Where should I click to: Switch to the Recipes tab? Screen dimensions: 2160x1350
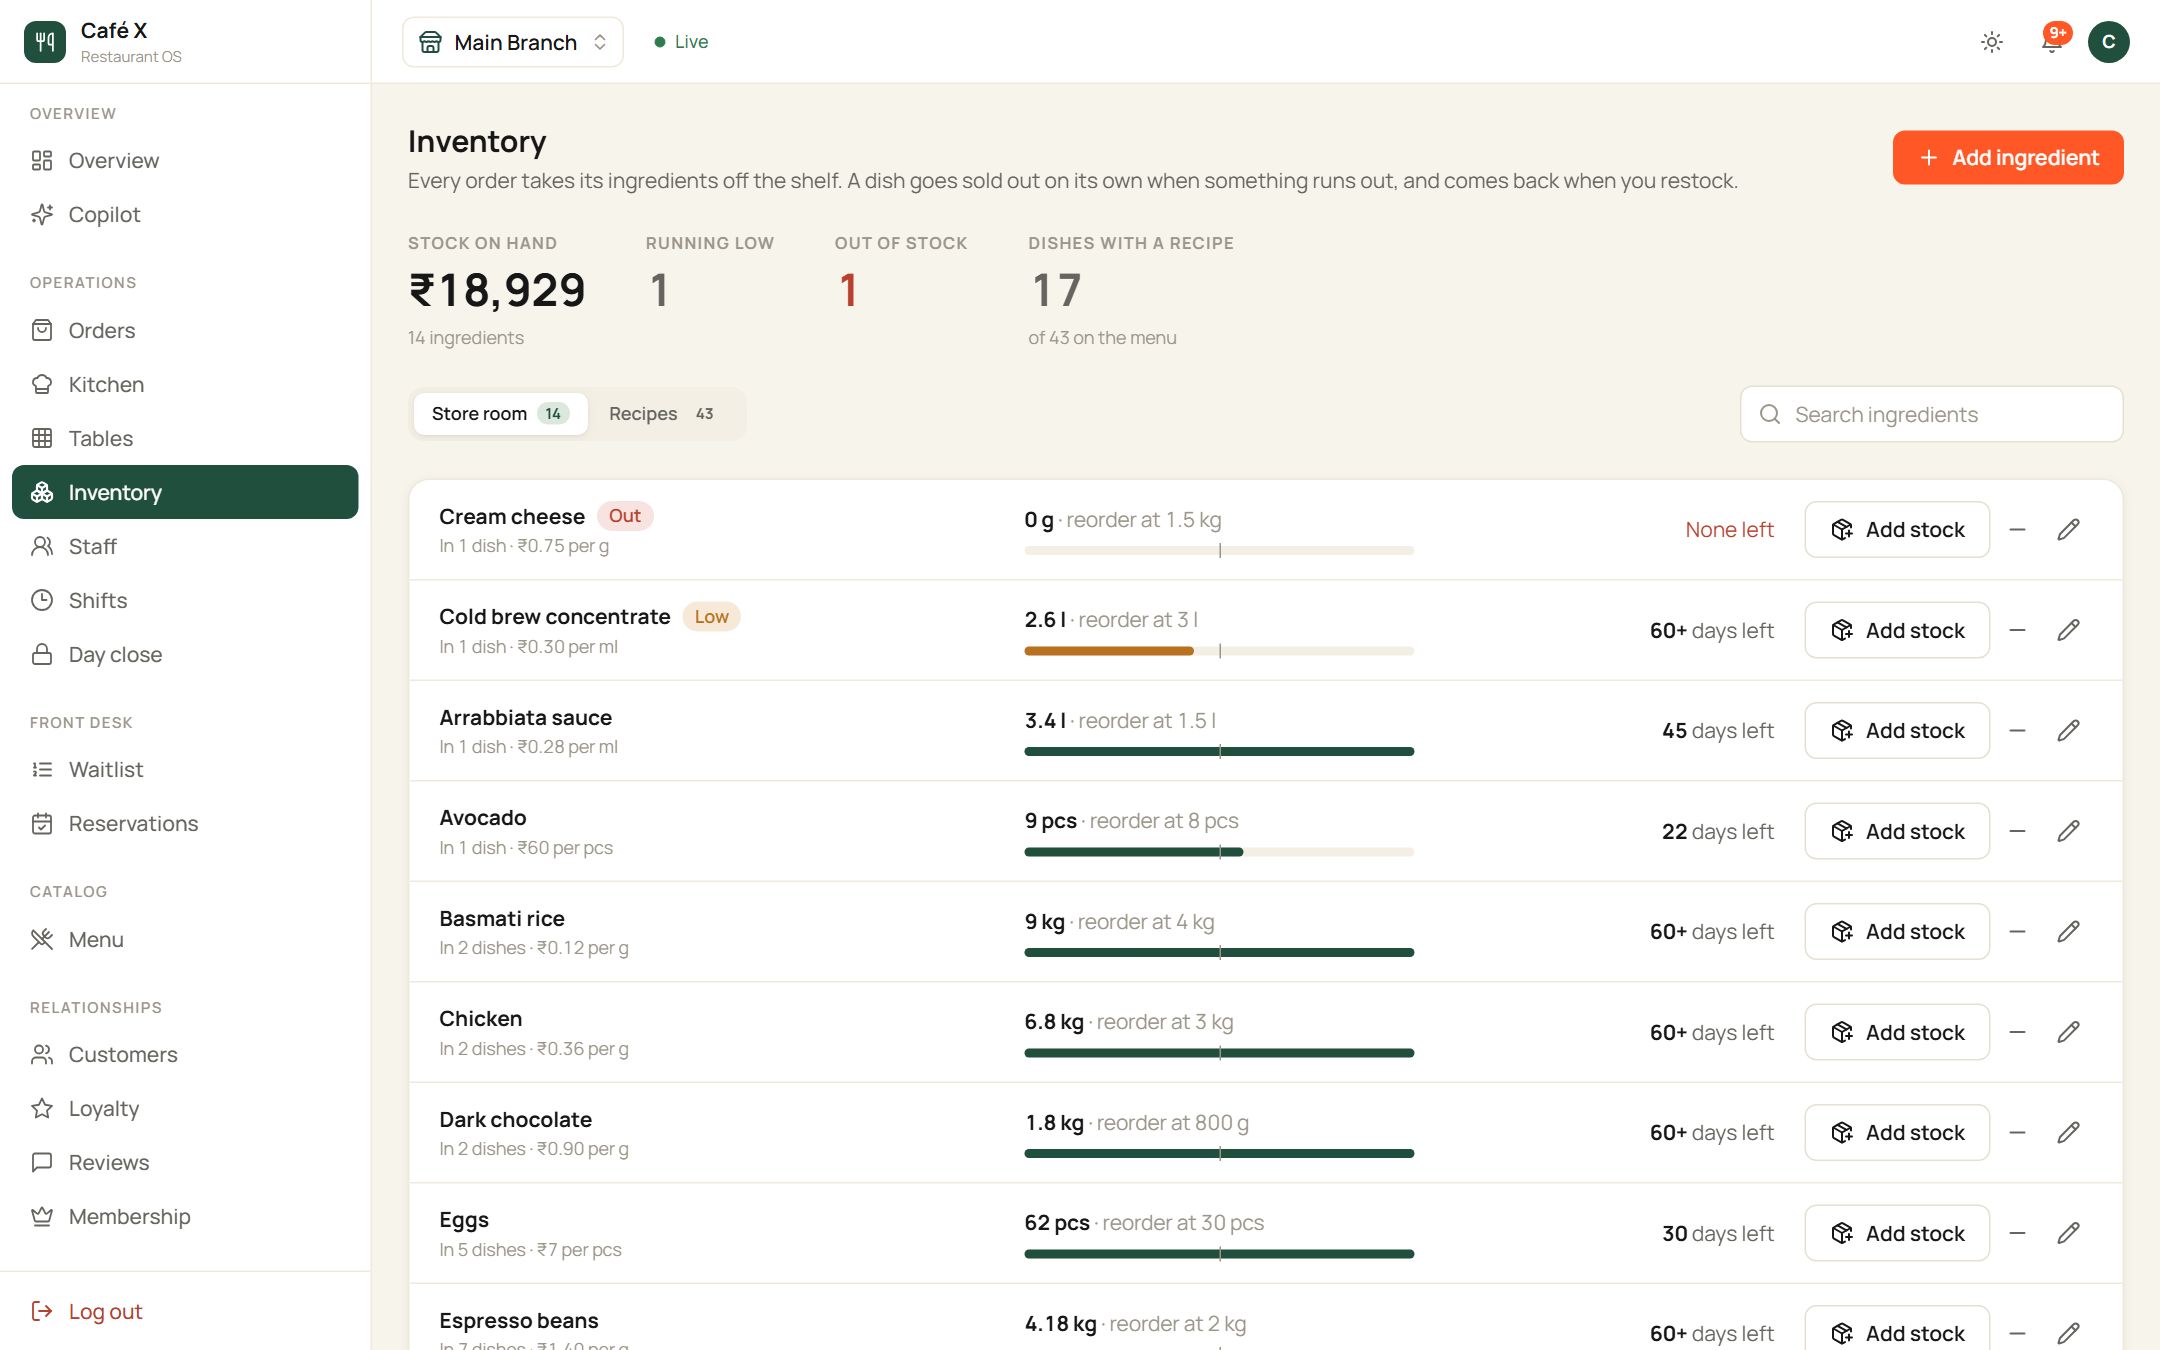pyautogui.click(x=662, y=413)
